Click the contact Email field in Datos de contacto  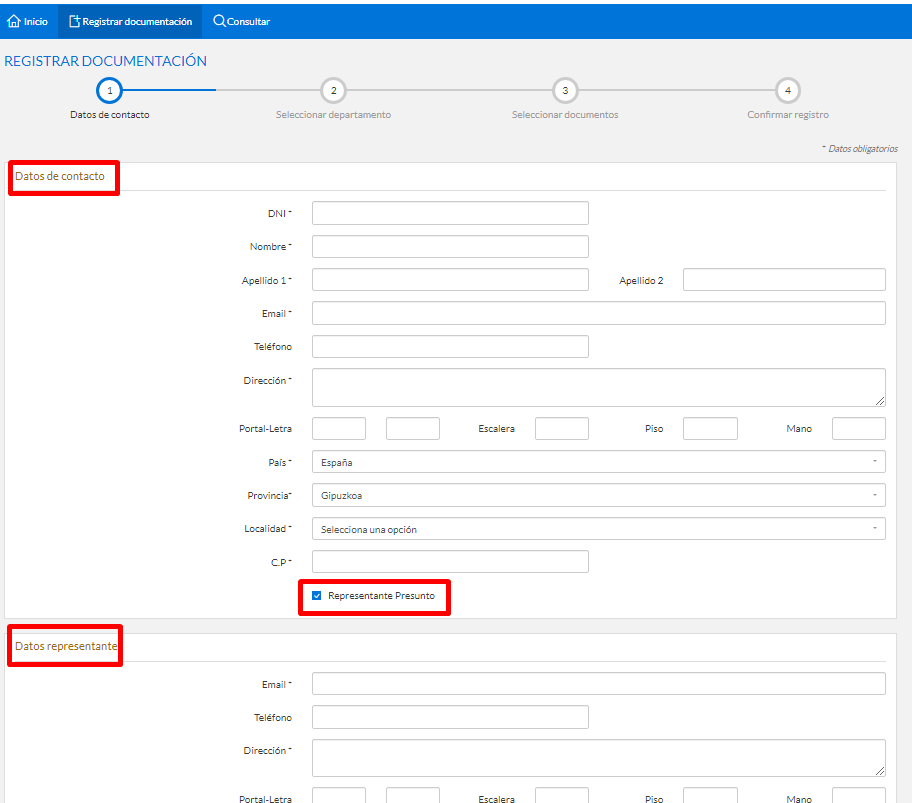click(598, 314)
